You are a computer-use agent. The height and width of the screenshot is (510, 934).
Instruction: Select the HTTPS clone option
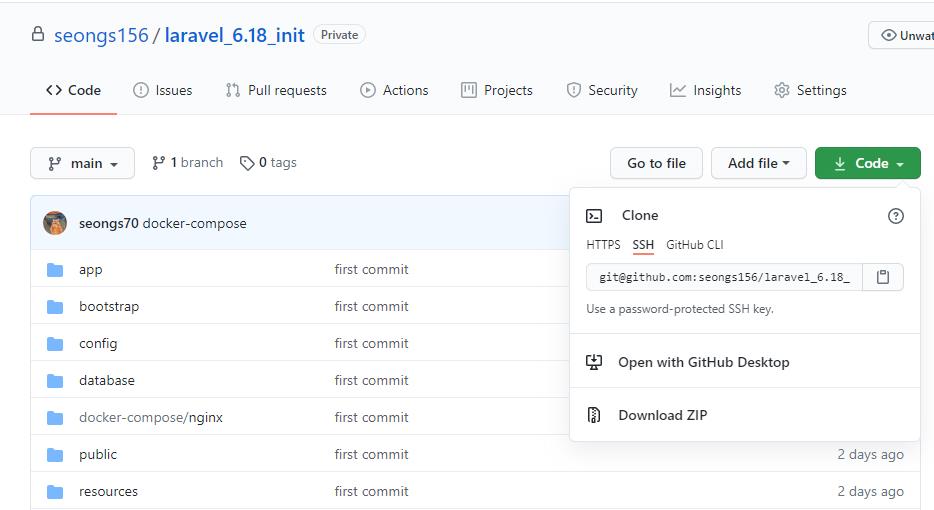[x=603, y=245]
